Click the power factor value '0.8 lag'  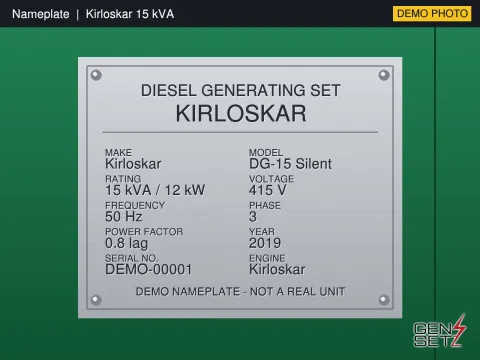click(126, 243)
